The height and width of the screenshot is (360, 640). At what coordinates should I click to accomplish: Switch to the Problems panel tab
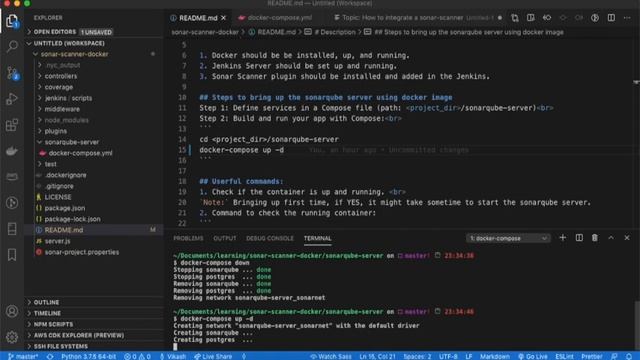[x=188, y=238]
